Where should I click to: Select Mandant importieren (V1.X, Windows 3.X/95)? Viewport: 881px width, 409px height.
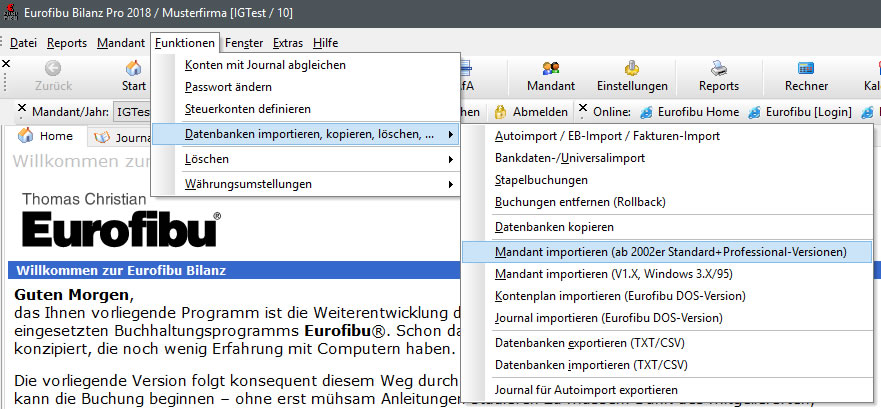(x=667, y=274)
